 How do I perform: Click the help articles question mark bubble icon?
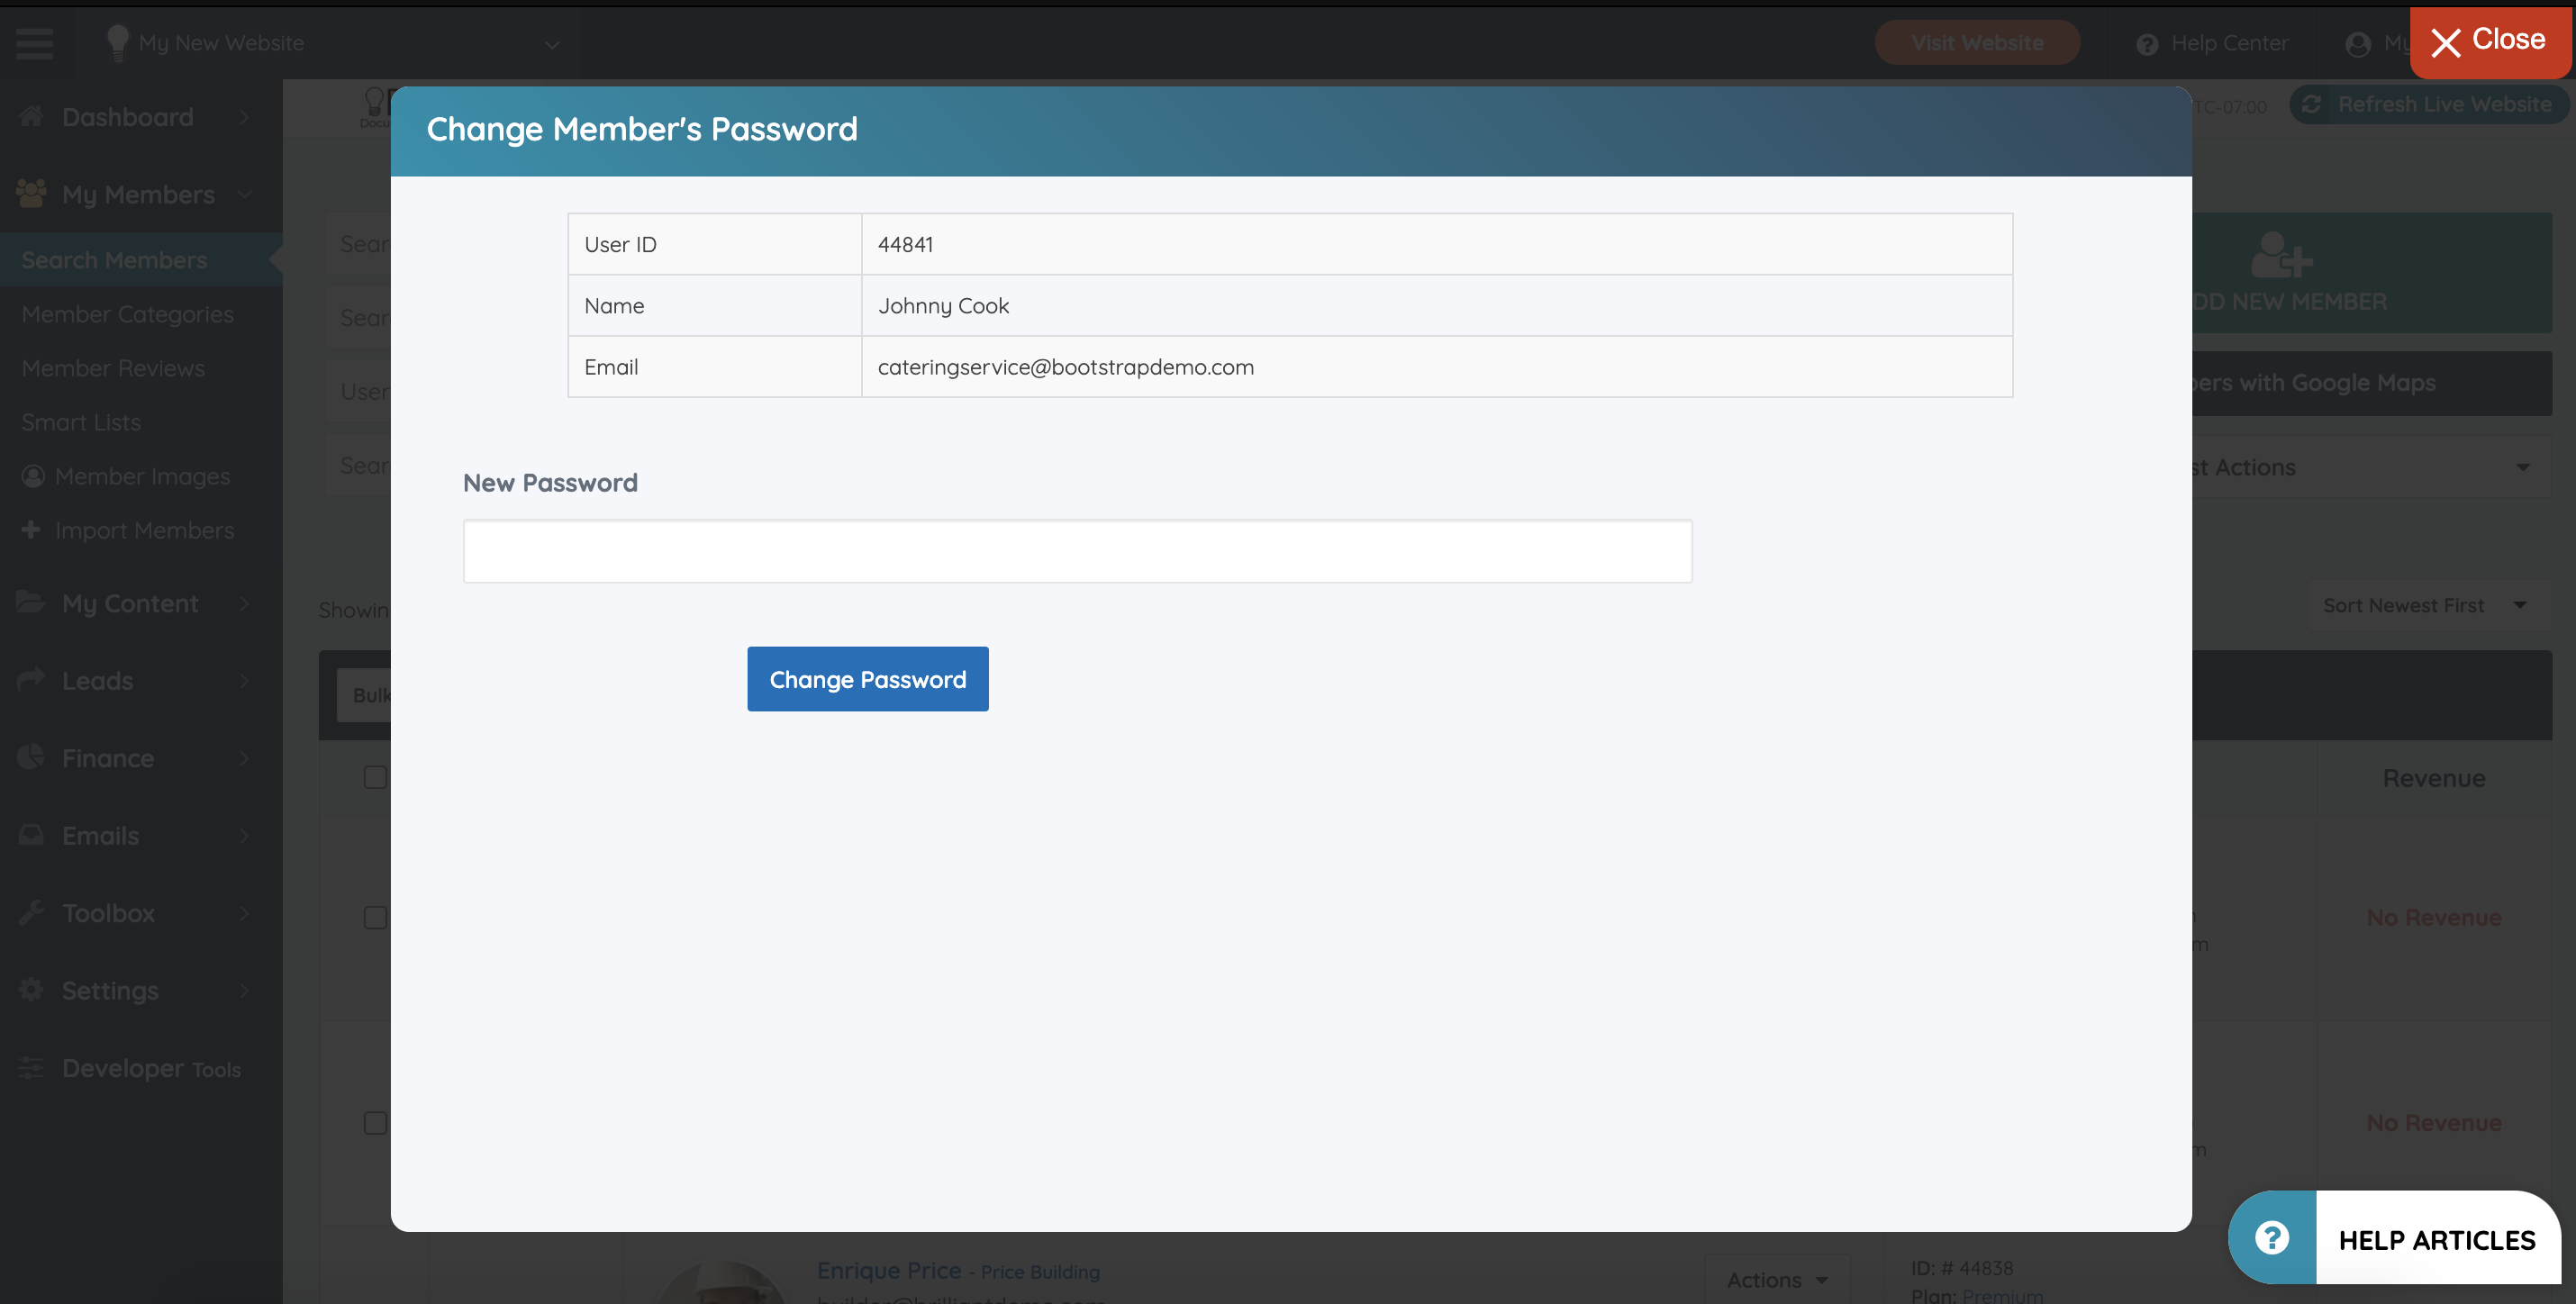click(x=2272, y=1238)
